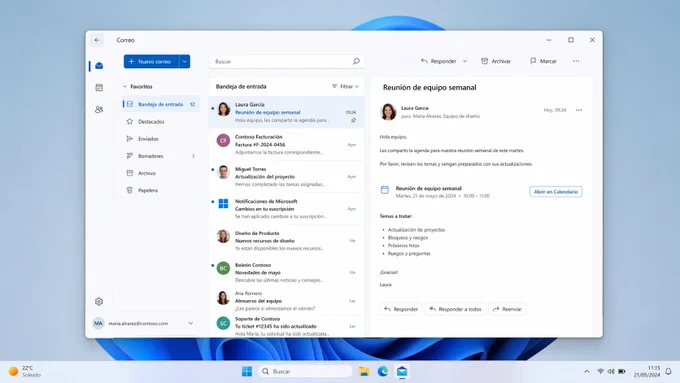Image resolution: width=680 pixels, height=383 pixels.
Task: Open the Enviados folder
Action: 161,139
